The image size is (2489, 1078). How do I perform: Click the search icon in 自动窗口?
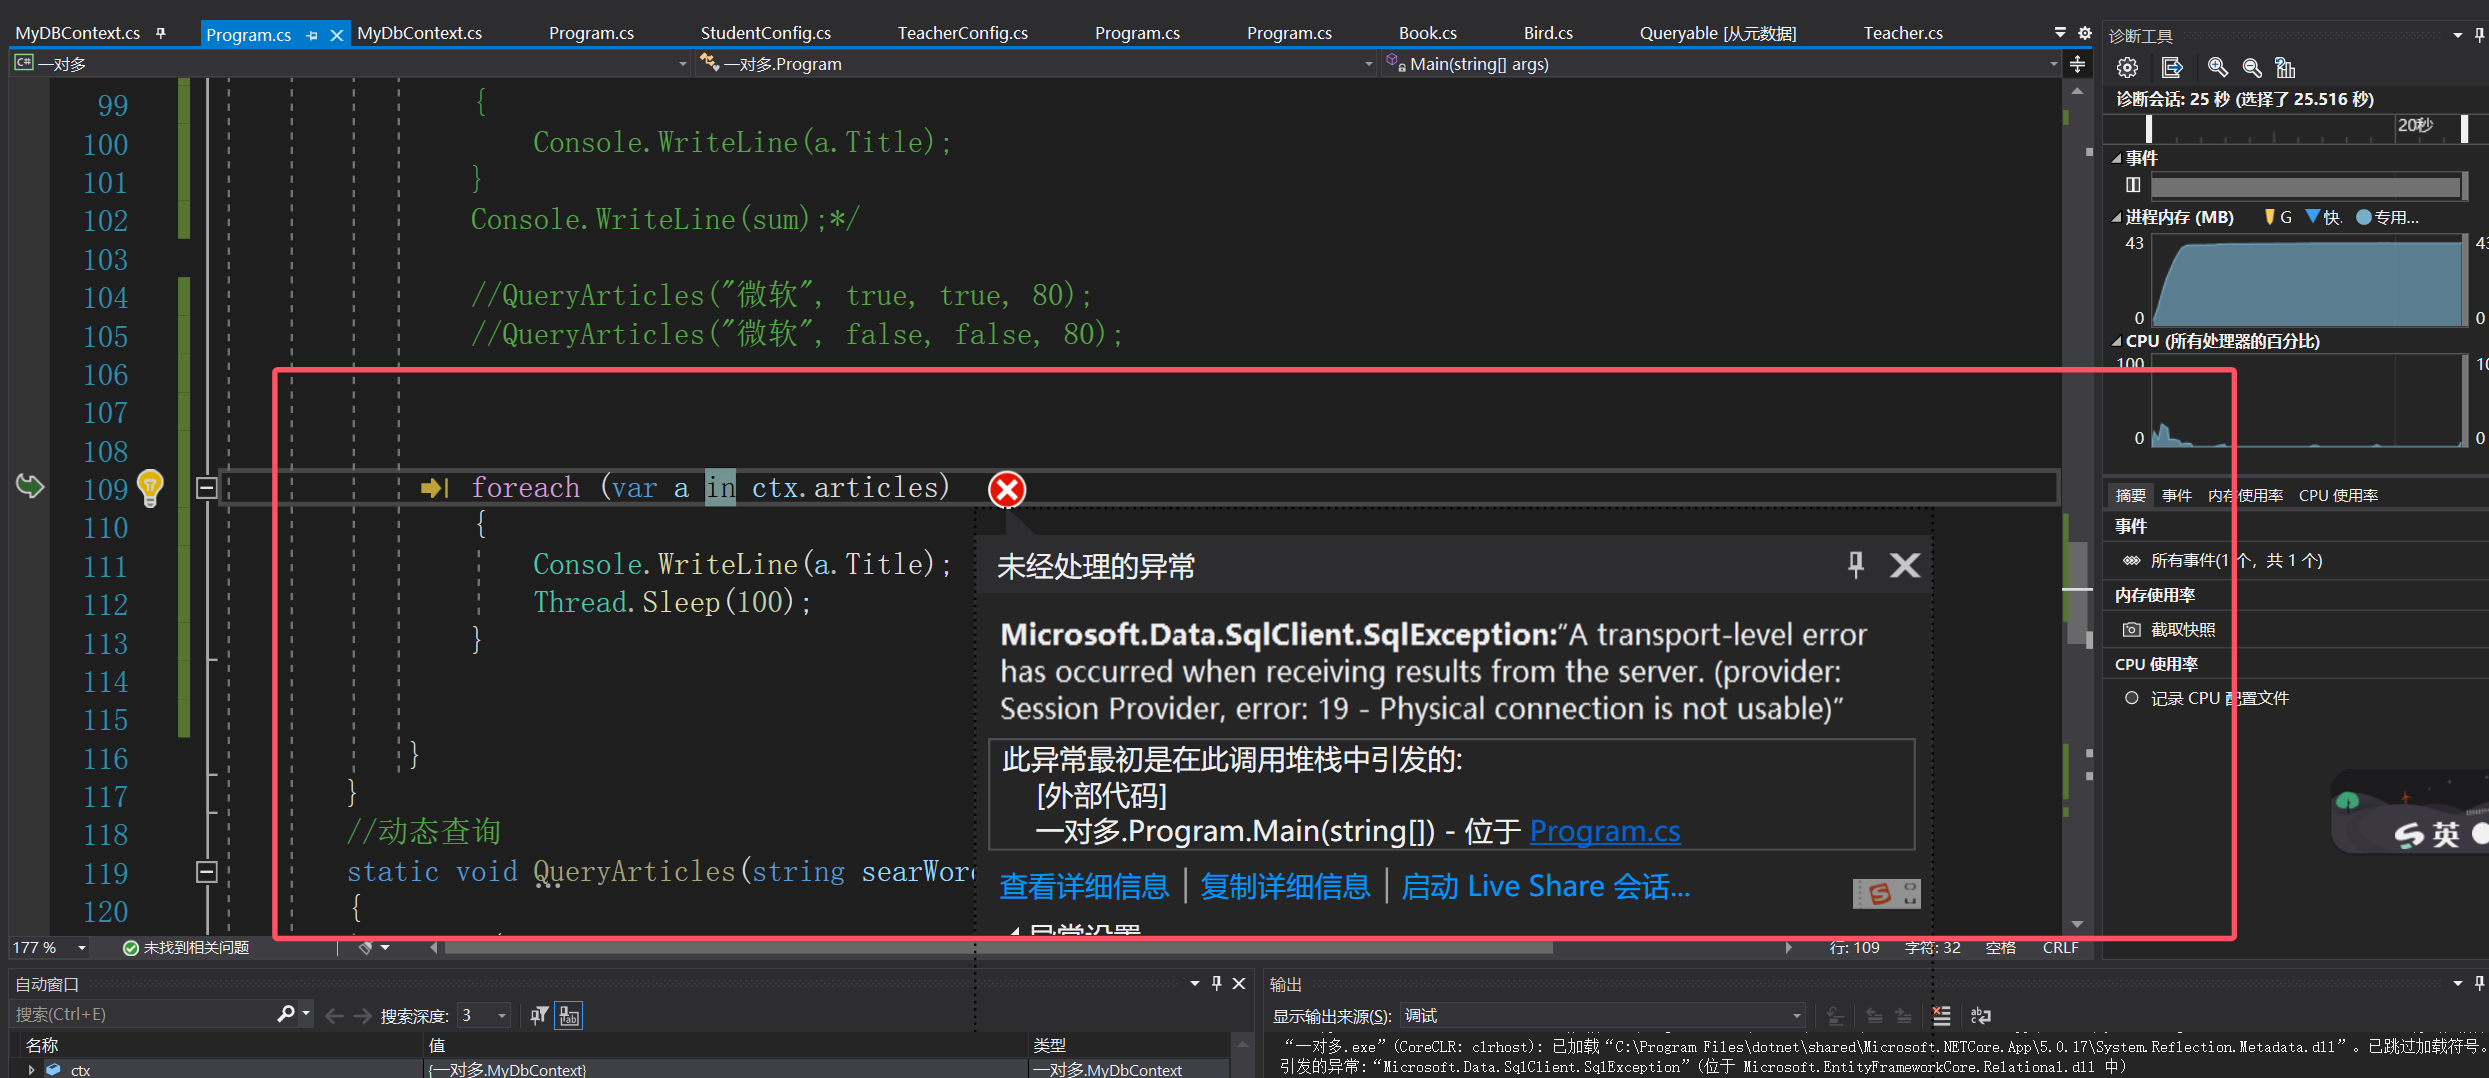pyautogui.click(x=285, y=1013)
